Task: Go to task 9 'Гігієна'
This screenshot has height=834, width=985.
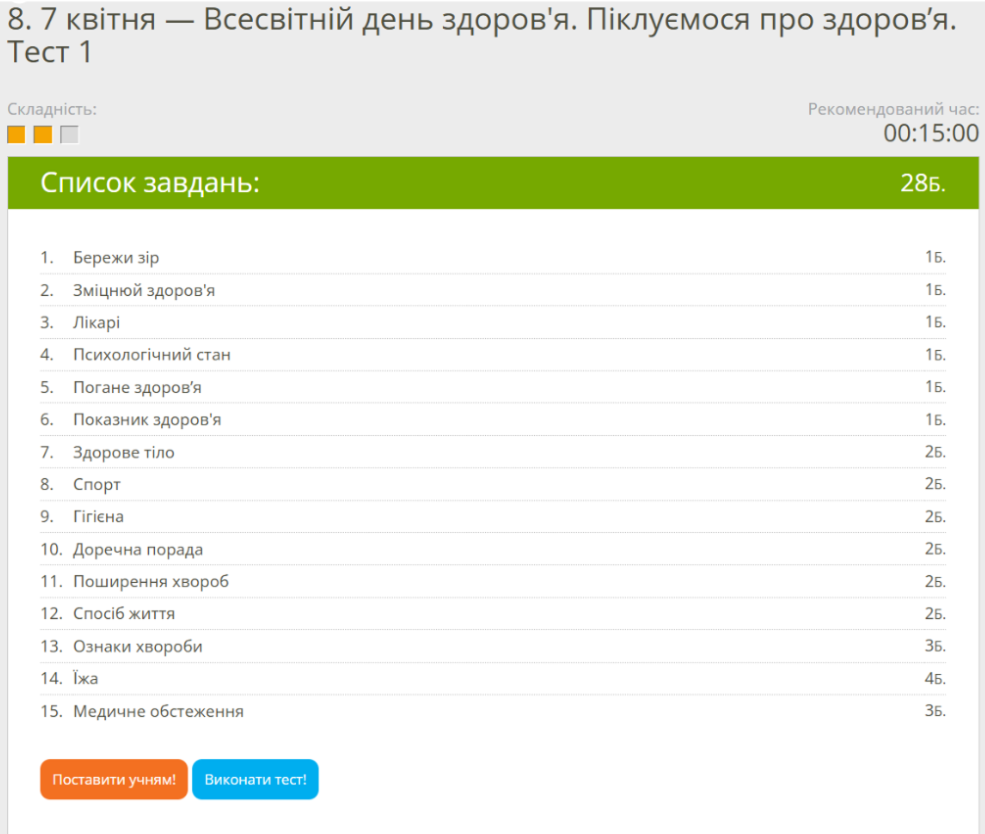Action: (98, 517)
